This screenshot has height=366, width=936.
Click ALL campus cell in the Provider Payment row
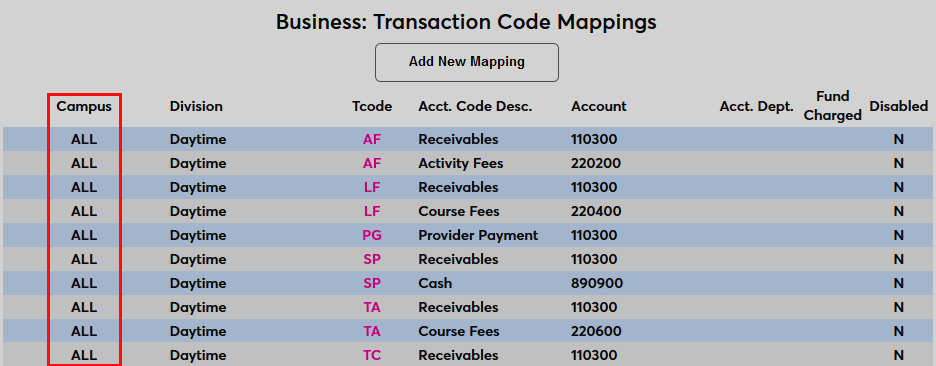point(84,235)
